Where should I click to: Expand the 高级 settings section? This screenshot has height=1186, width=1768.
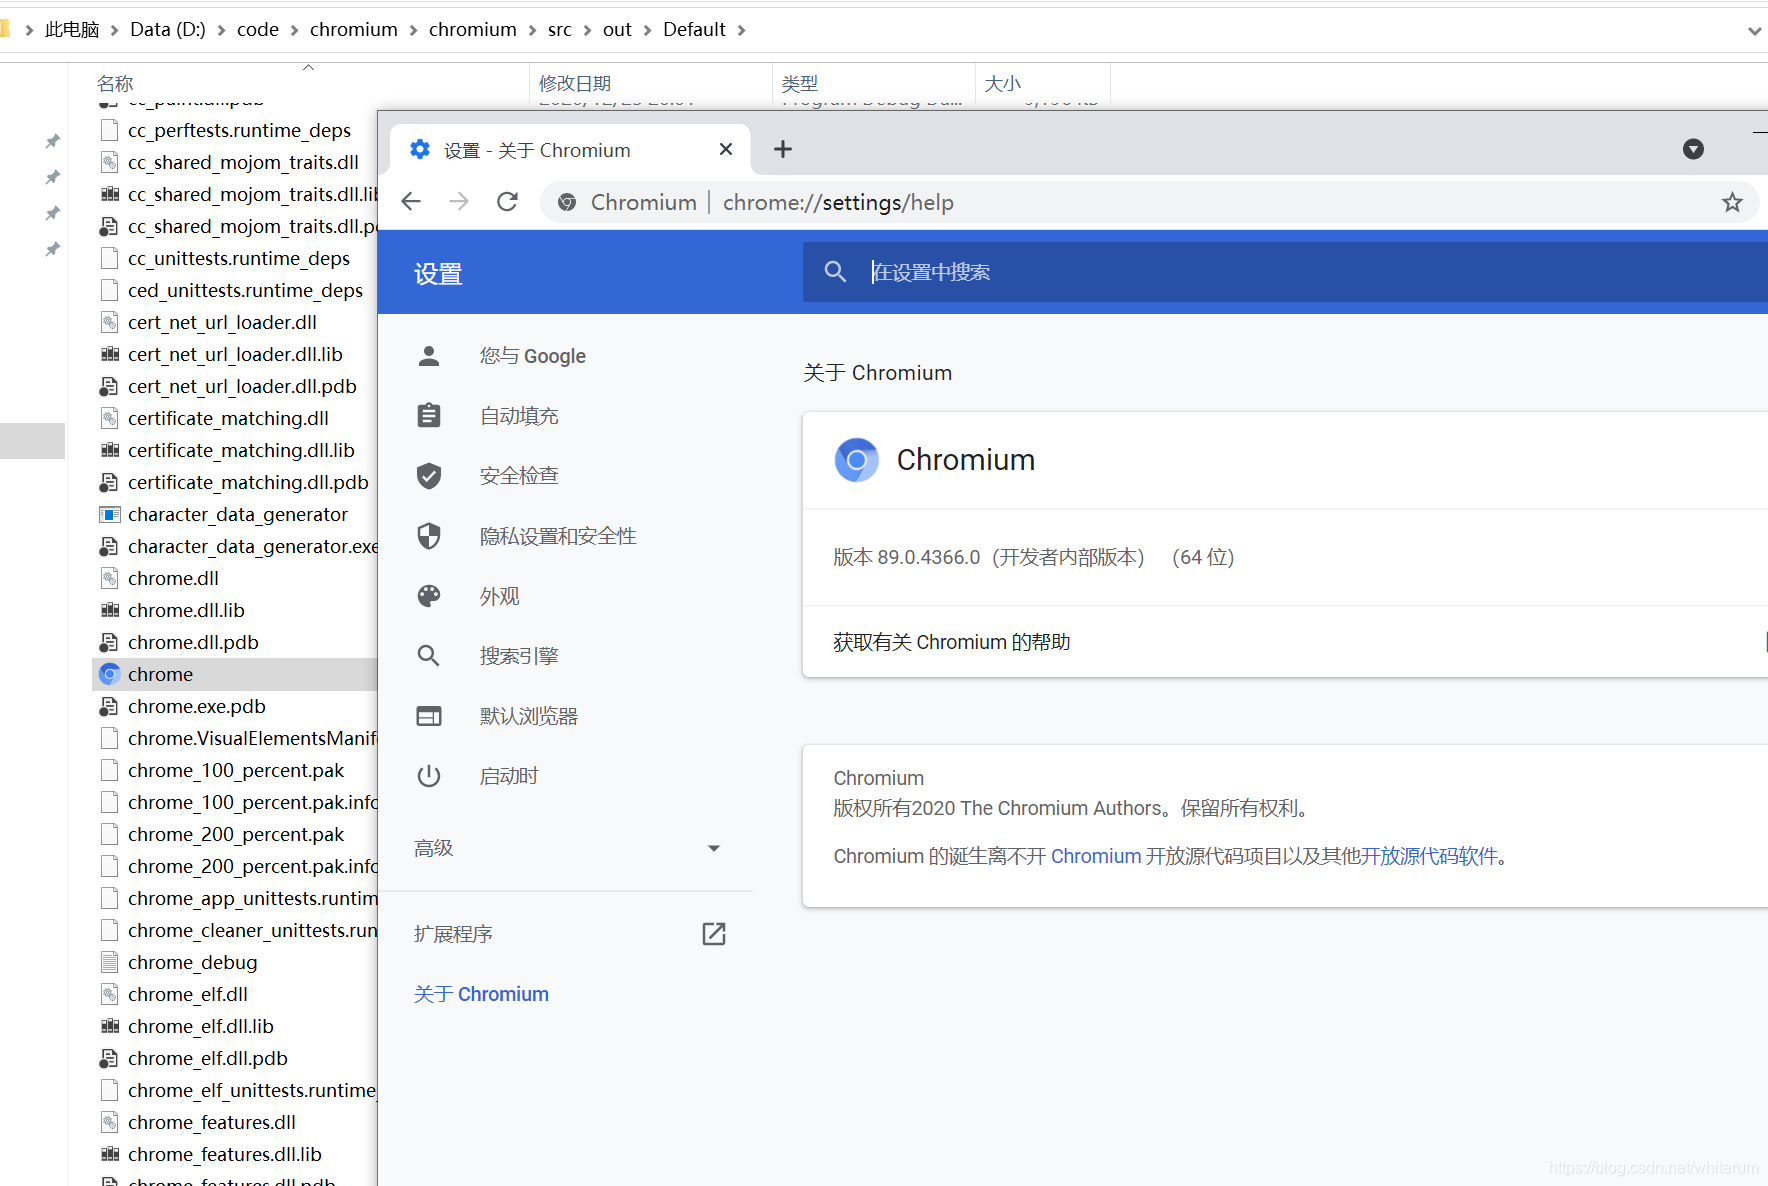713,847
